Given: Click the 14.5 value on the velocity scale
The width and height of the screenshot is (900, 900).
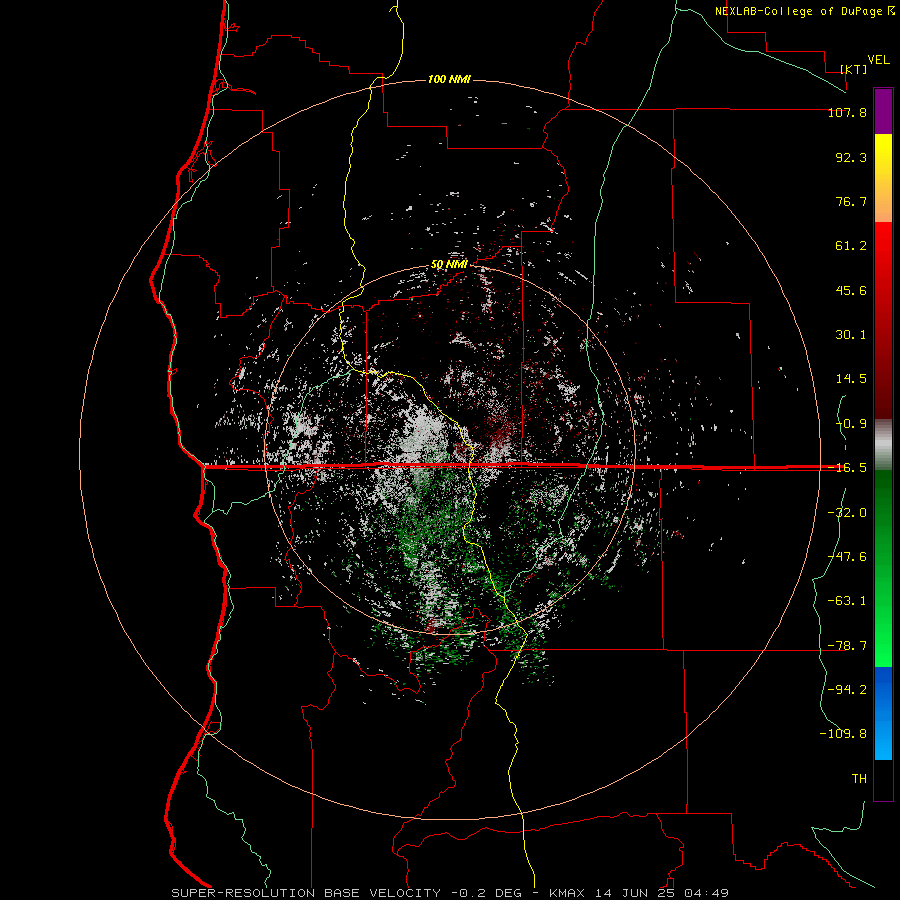Looking at the screenshot, I should point(851,379).
